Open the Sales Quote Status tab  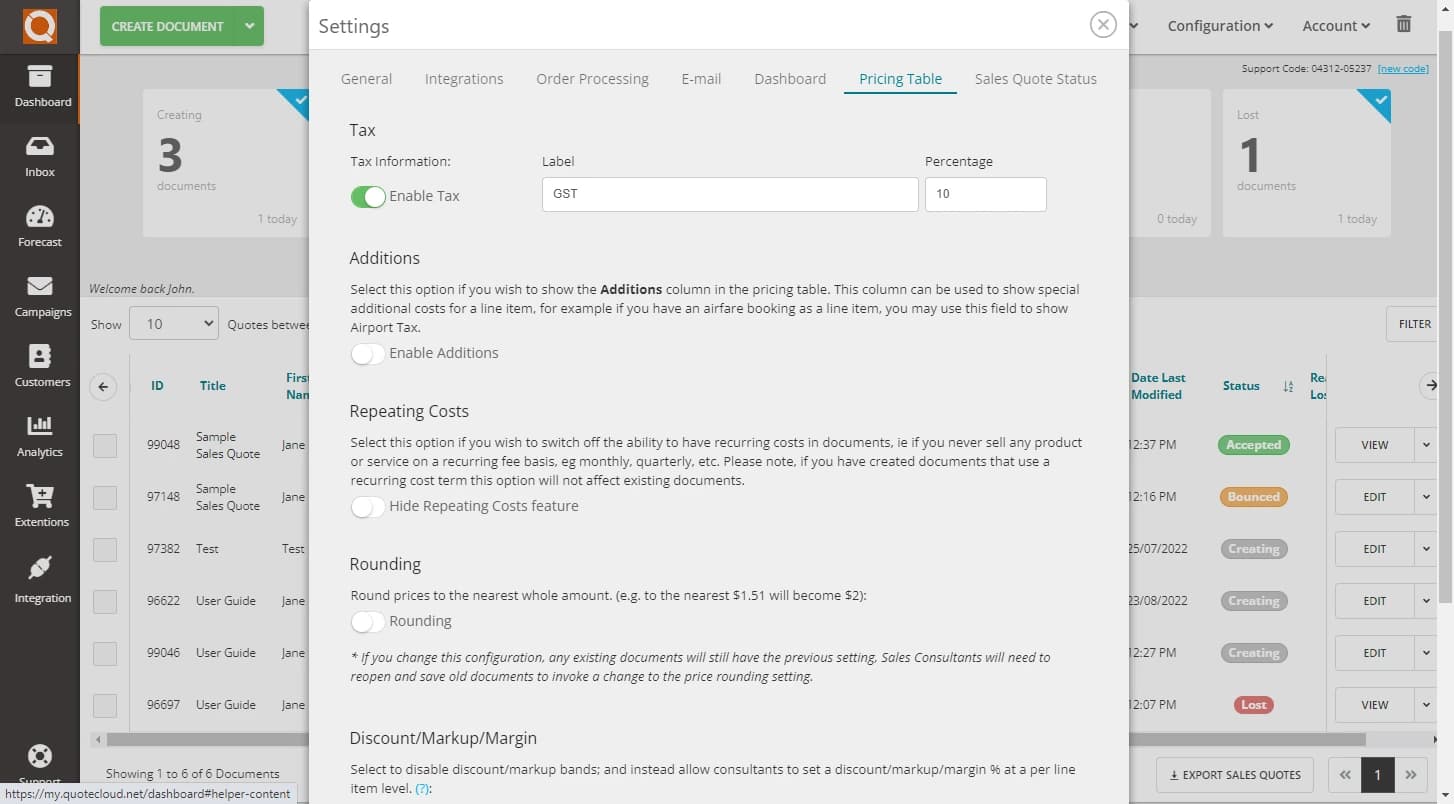(1035, 78)
